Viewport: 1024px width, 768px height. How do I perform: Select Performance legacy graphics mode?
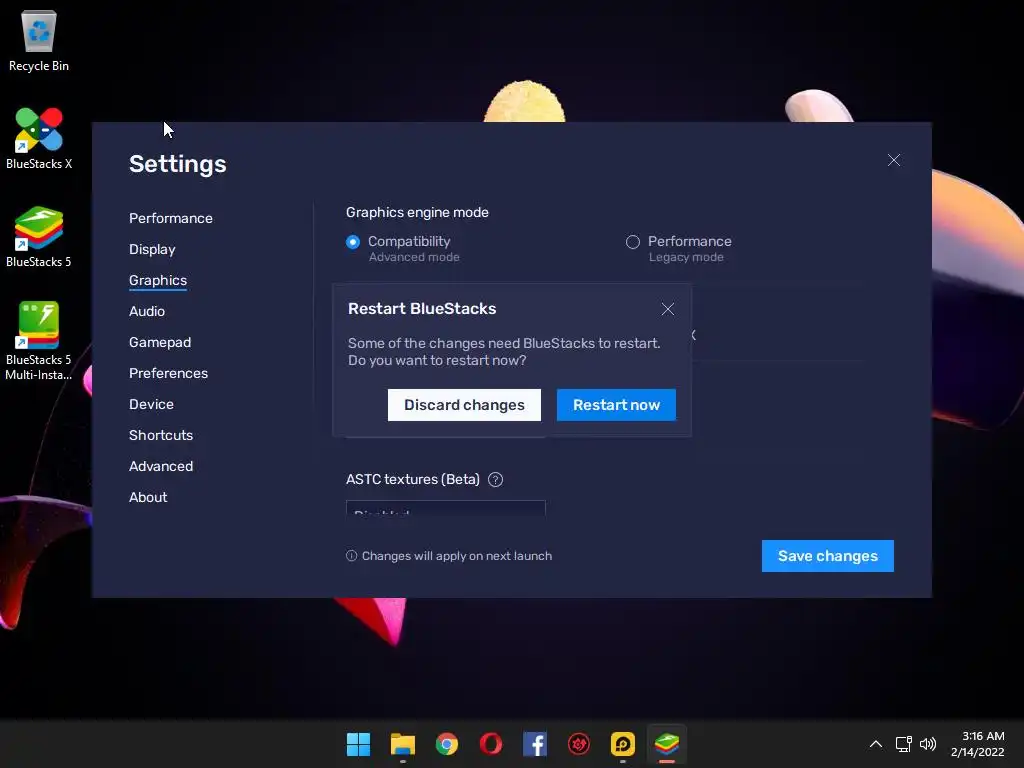click(x=632, y=242)
